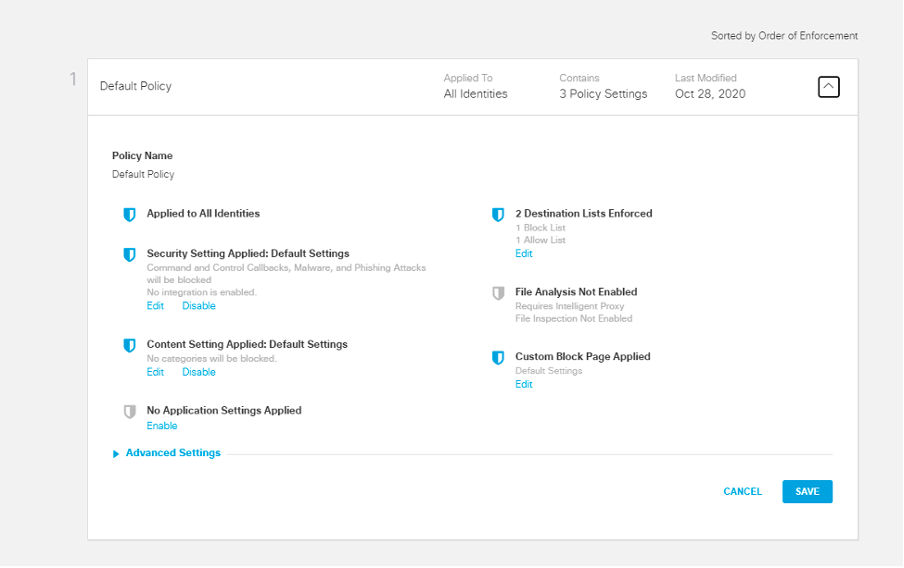Screen dimensions: 904x568
Task: Click the Security Setting Applied shield icon
Action: coord(129,255)
